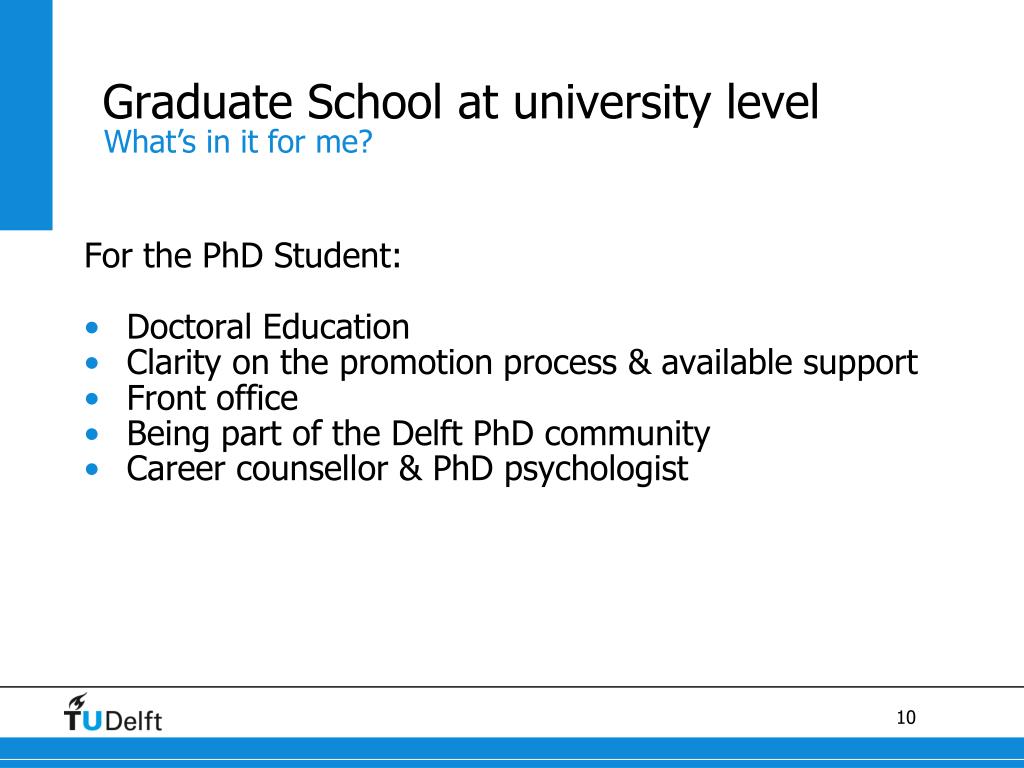Viewport: 1024px width, 768px height.
Task: Click Being part of the Delft PhD community
Action: pos(418,434)
